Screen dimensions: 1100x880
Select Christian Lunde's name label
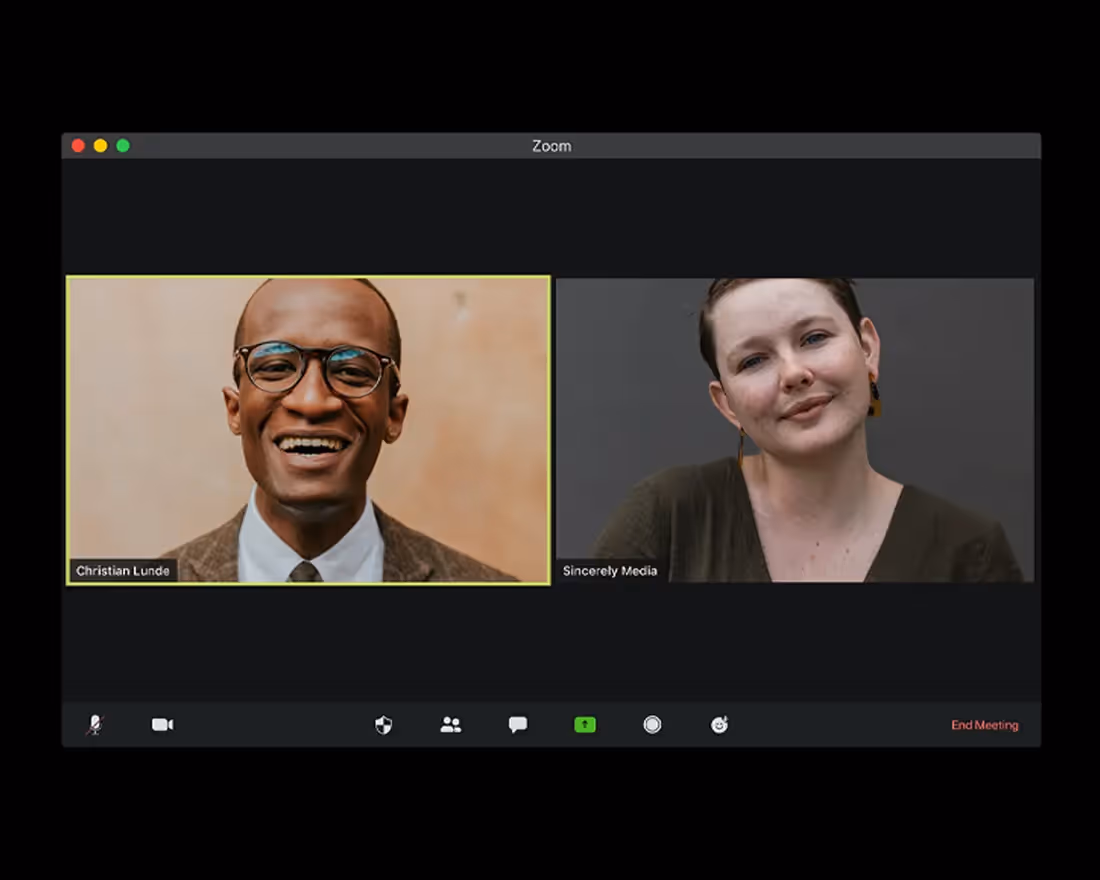pyautogui.click(x=123, y=571)
